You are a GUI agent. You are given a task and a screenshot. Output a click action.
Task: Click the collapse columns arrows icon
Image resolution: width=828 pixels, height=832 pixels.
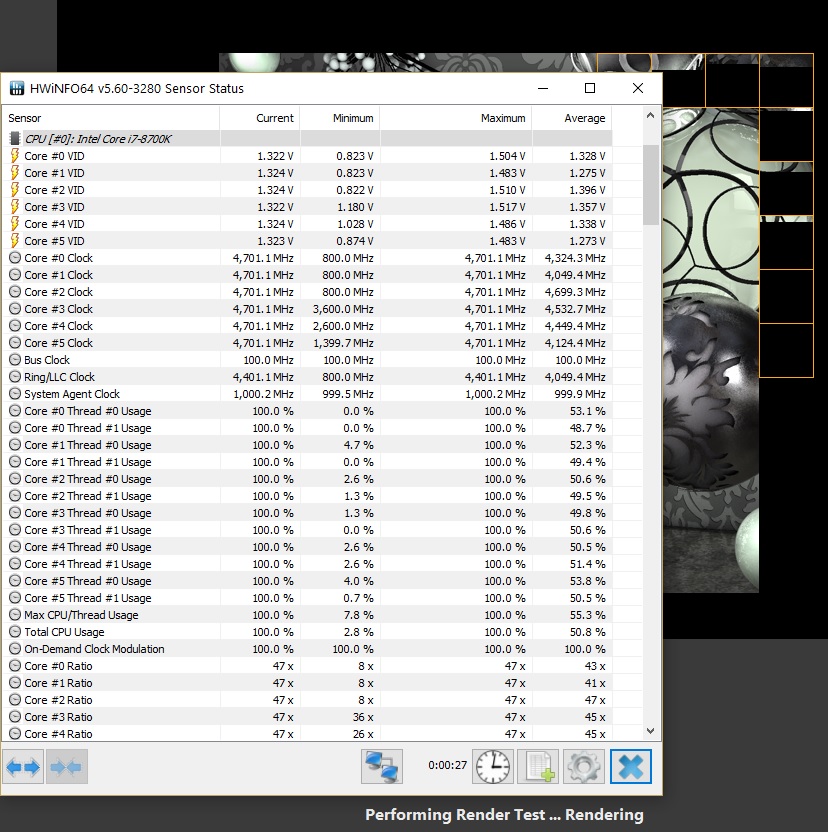[x=67, y=767]
